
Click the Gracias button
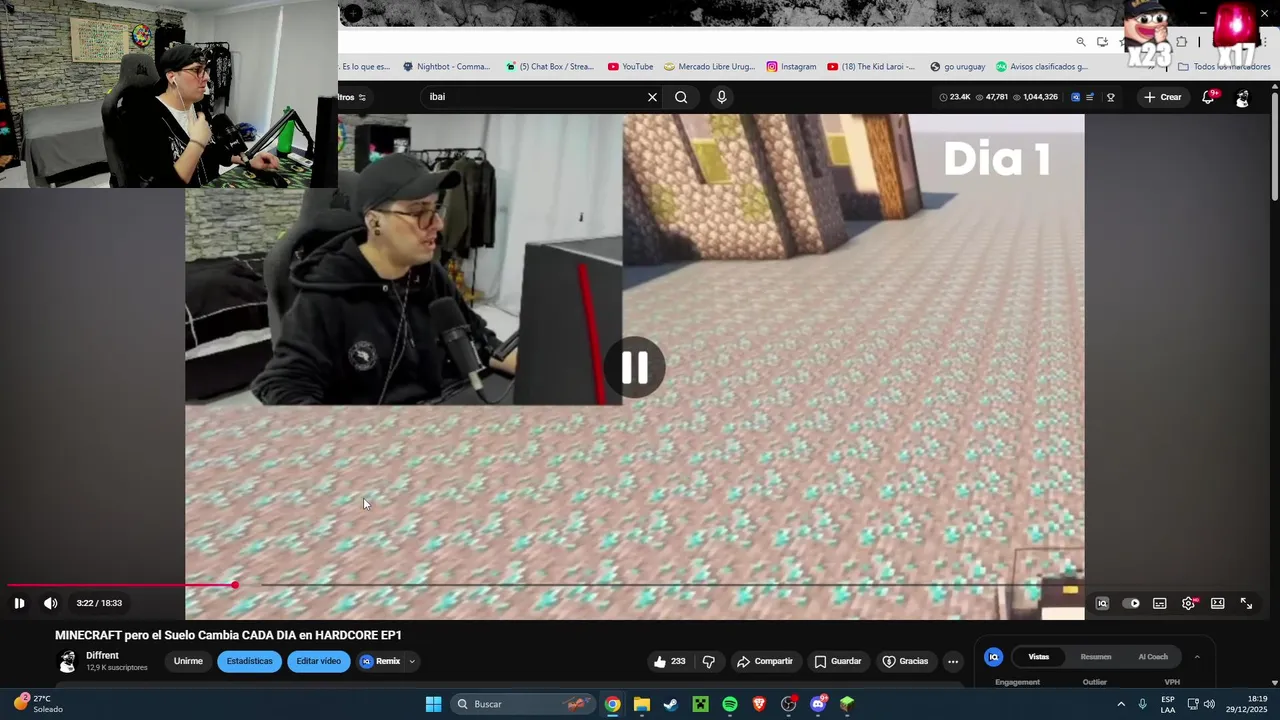[x=906, y=661]
